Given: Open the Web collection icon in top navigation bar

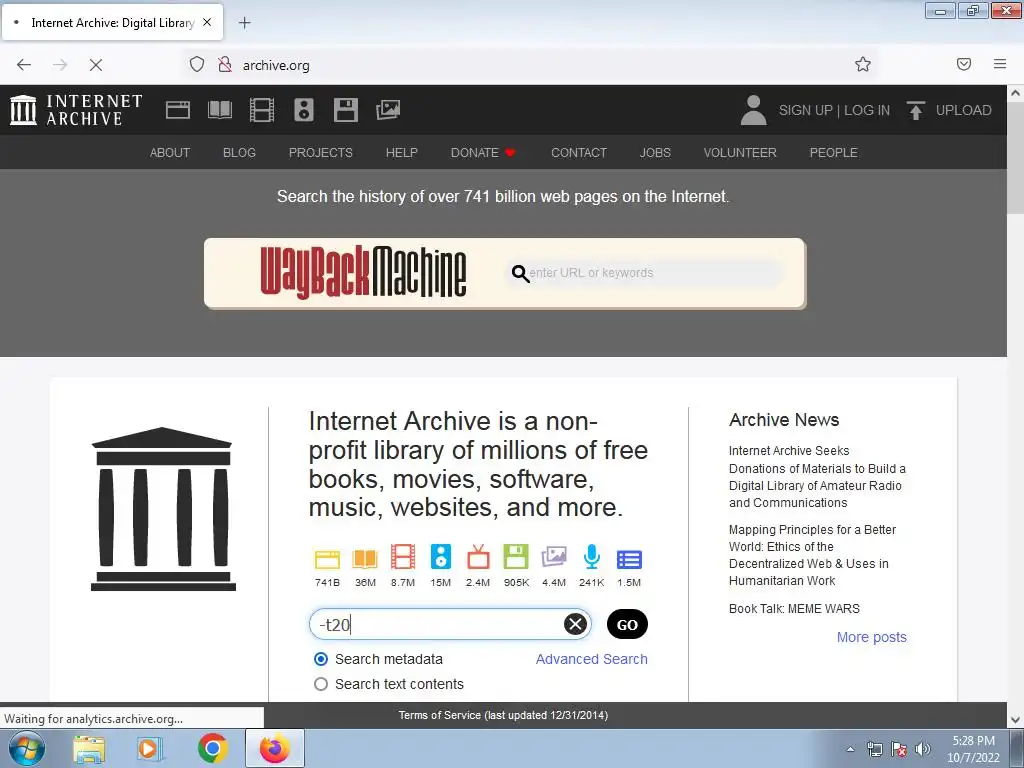Looking at the screenshot, I should tap(178, 110).
